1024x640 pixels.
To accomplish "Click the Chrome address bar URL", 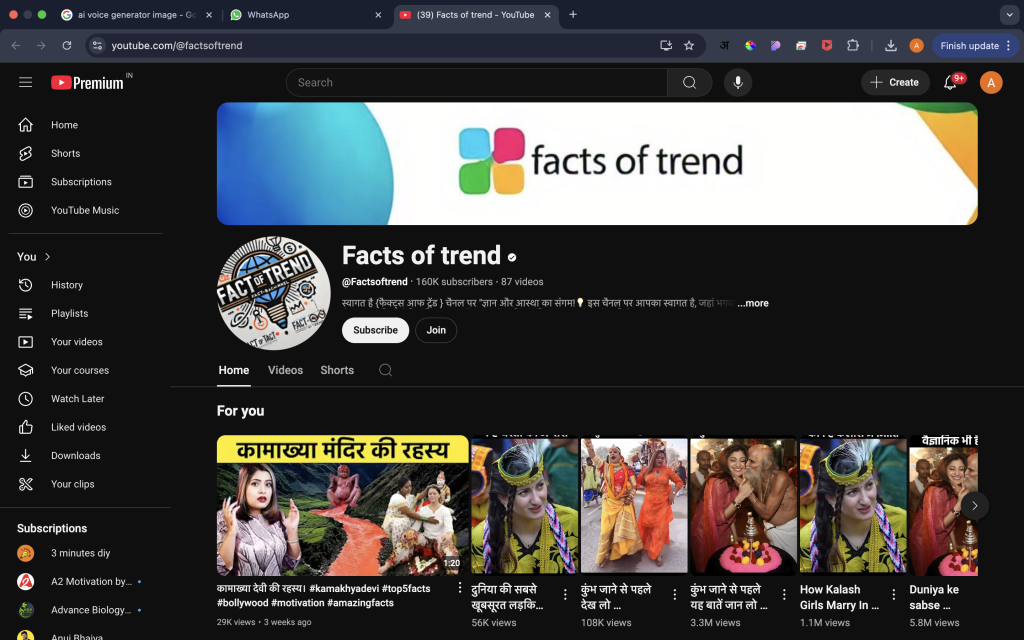I will (x=177, y=45).
